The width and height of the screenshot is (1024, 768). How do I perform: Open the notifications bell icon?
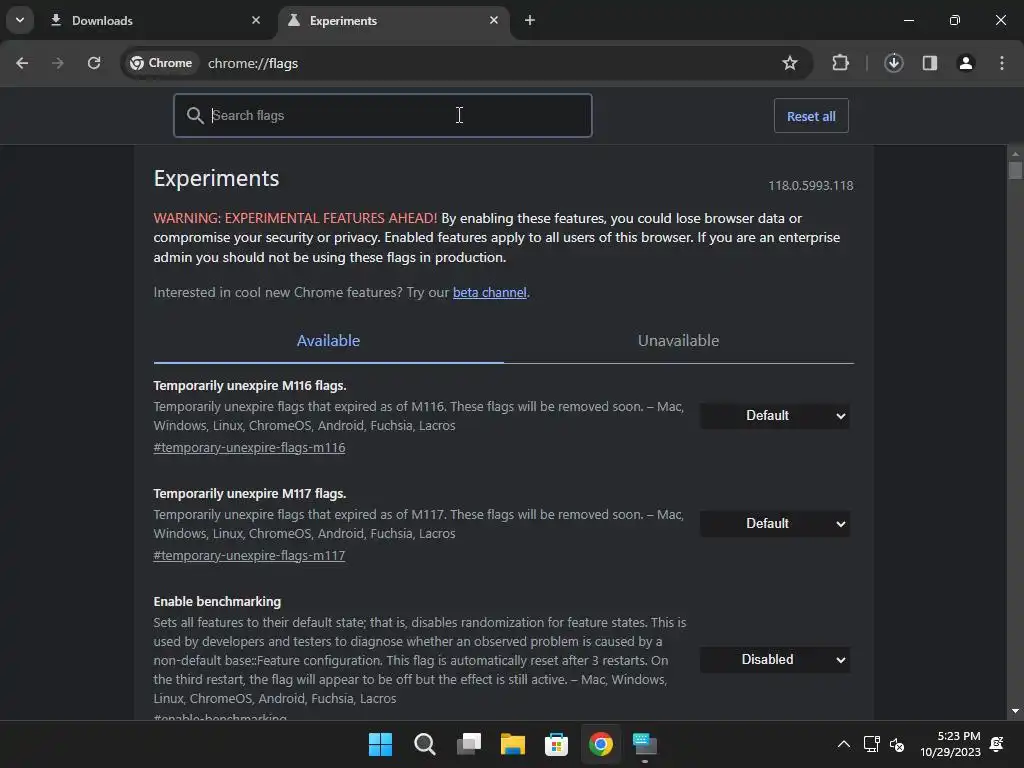[x=997, y=744]
